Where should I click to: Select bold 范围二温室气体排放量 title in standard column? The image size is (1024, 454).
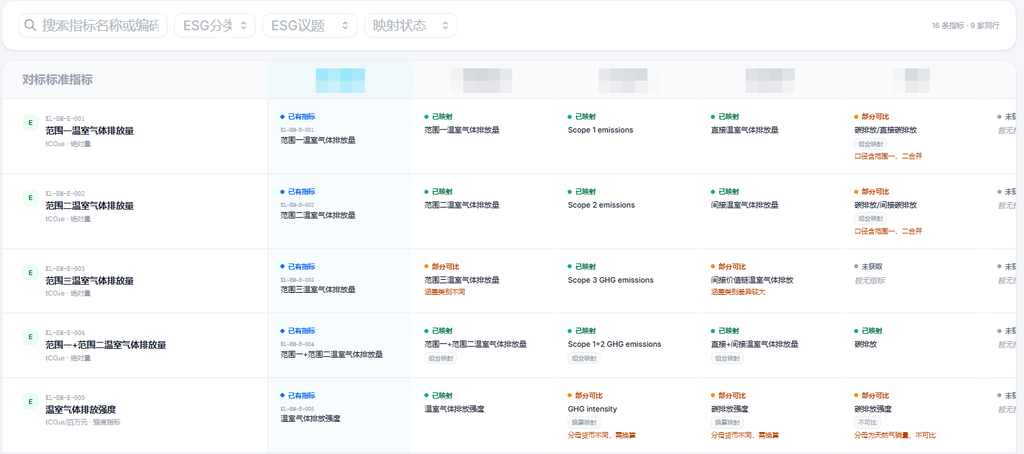(x=89, y=206)
